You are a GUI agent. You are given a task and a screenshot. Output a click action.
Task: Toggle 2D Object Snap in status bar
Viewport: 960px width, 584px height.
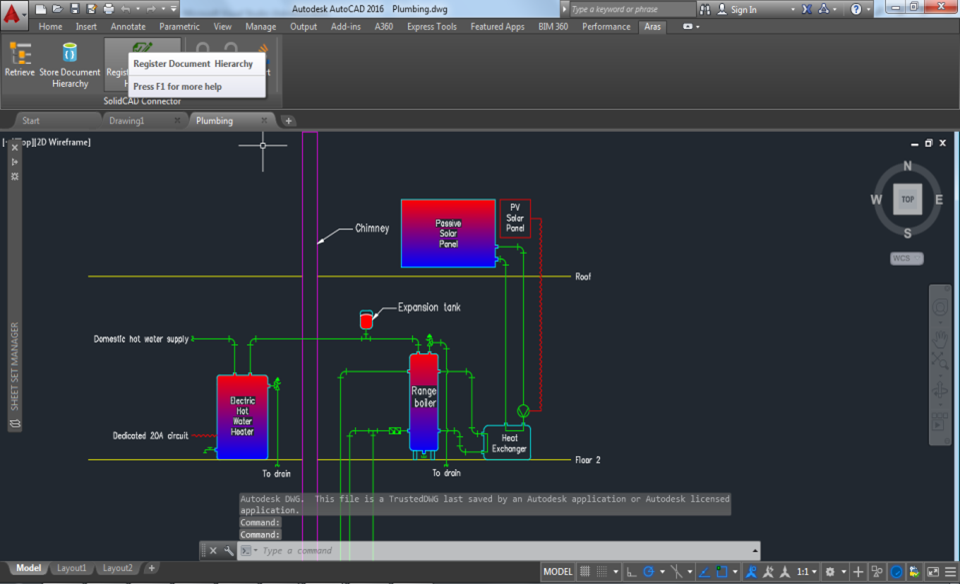(722, 572)
